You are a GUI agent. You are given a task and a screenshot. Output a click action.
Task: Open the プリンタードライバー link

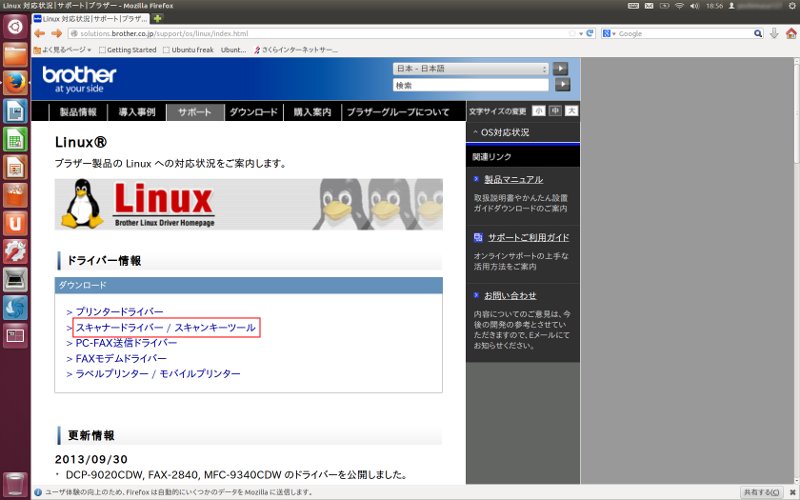tap(119, 312)
